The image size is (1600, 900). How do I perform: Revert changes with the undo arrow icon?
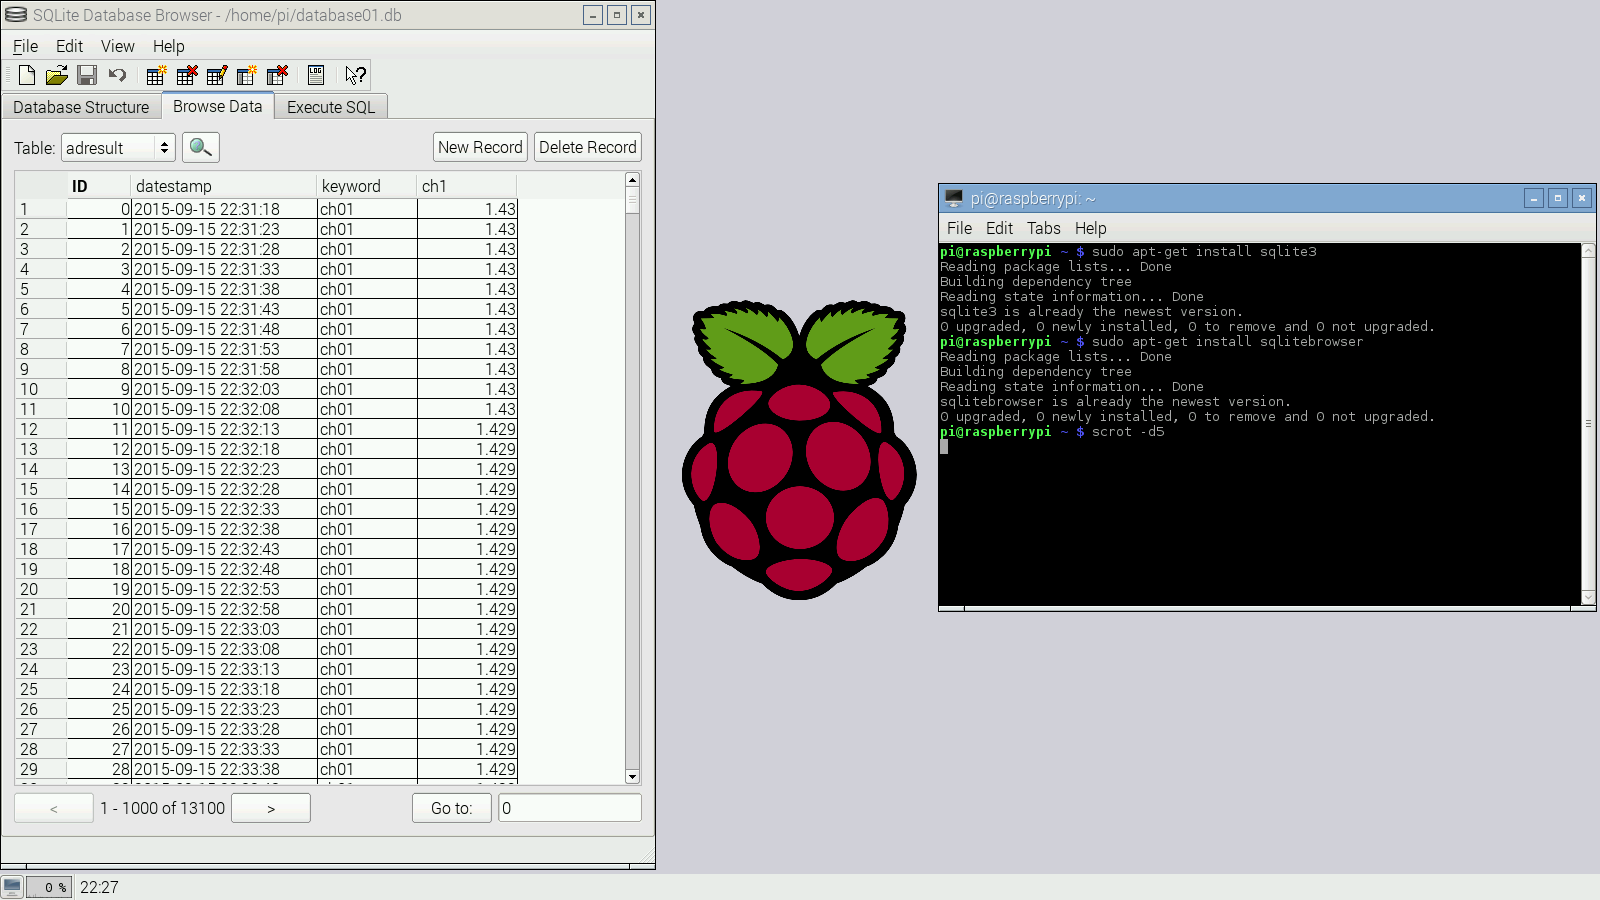tap(117, 75)
